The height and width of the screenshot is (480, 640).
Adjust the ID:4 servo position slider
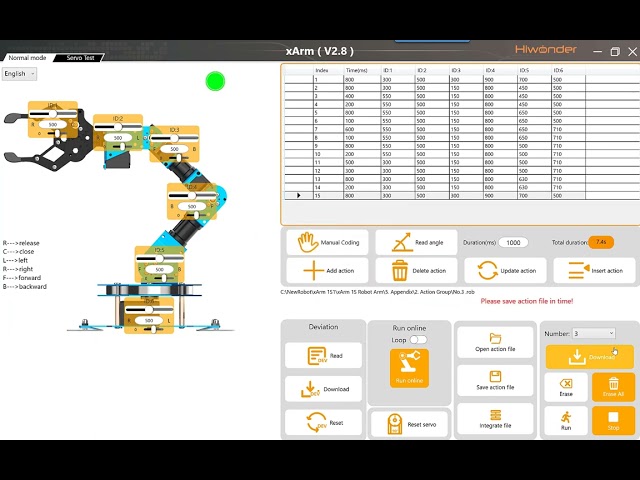point(192,196)
